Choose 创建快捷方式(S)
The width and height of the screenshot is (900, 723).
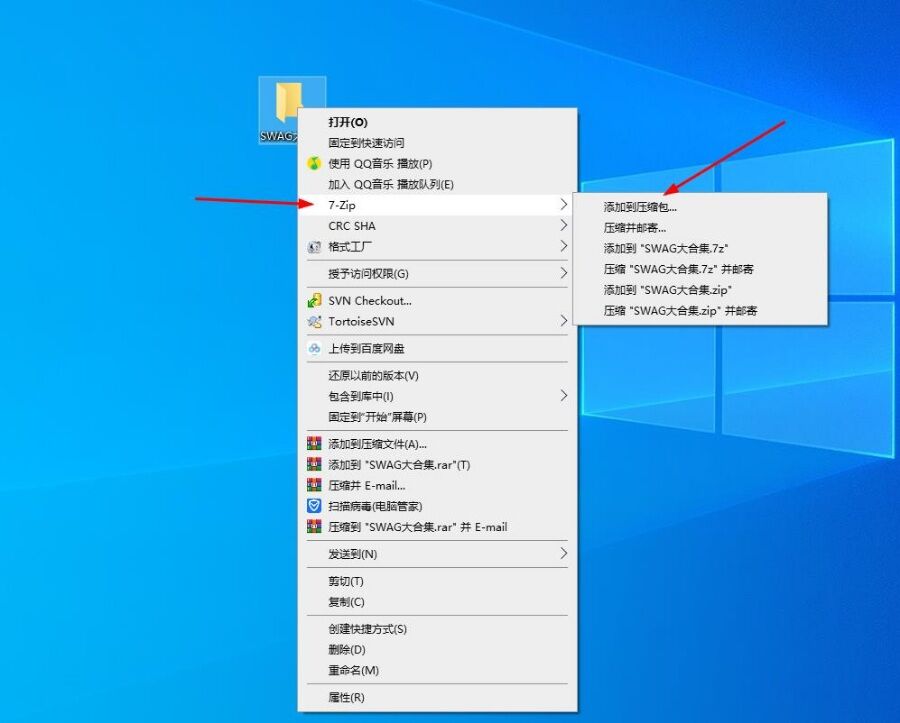(x=437, y=629)
